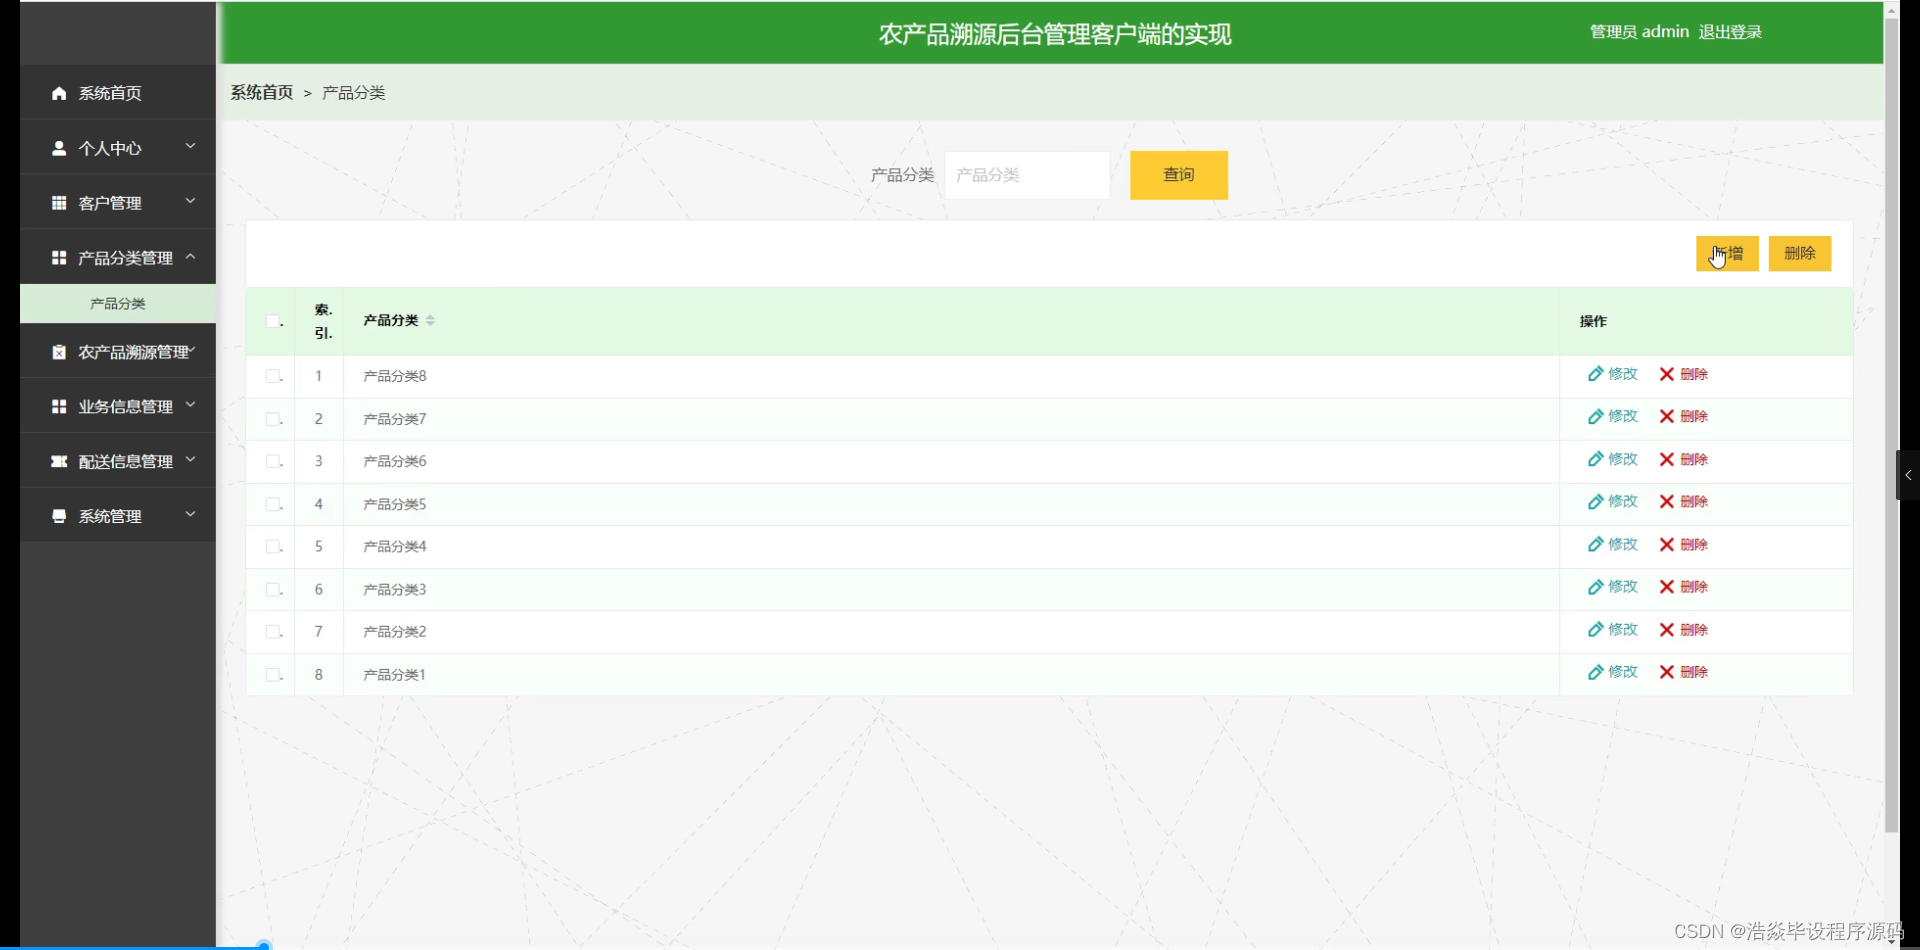Click the 农产品溯源管理 sidebar icon
Image resolution: width=1920 pixels, height=950 pixels.
tap(58, 351)
